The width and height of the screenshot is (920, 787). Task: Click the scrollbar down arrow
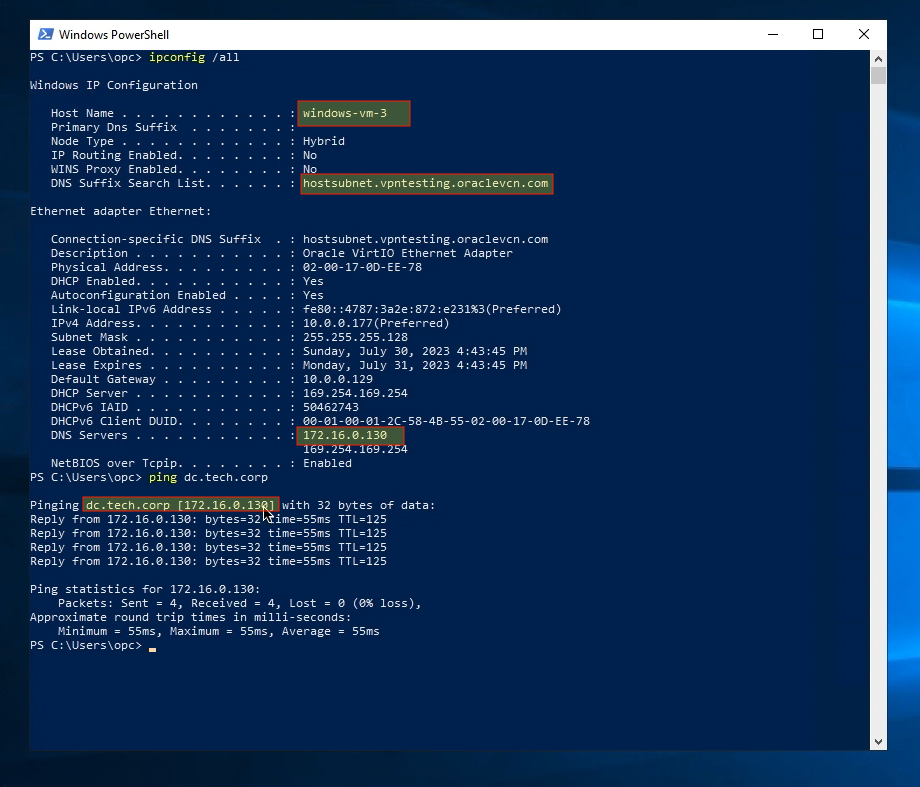click(878, 742)
